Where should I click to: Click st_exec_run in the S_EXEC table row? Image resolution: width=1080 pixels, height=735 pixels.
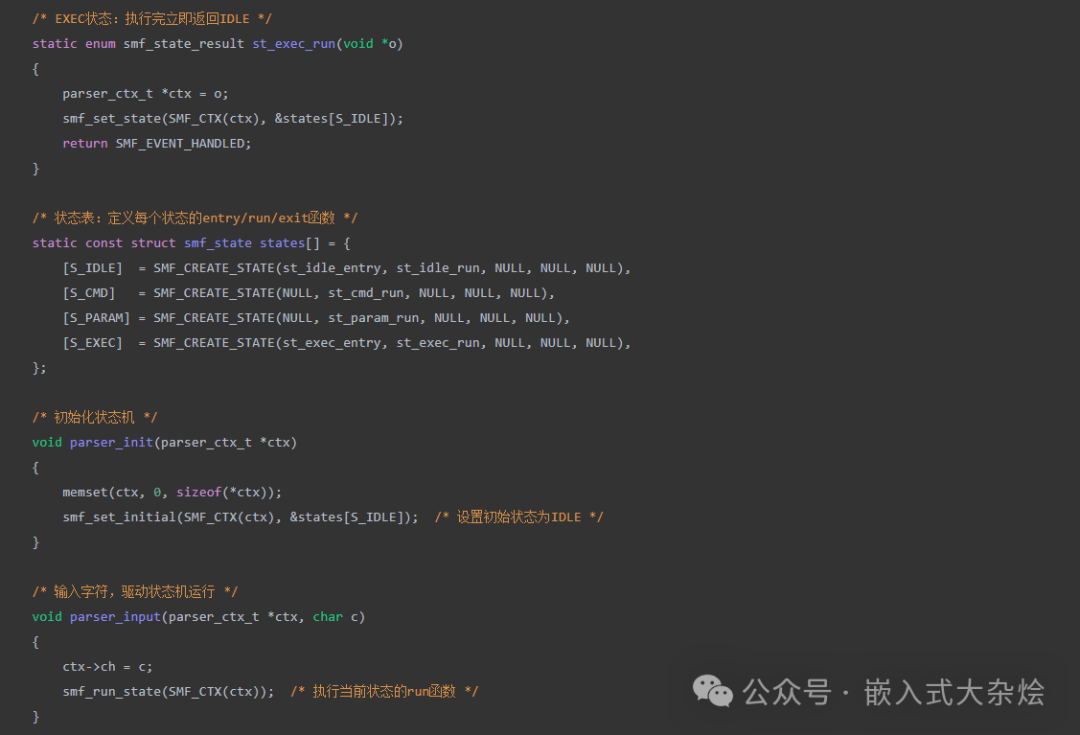click(438, 342)
